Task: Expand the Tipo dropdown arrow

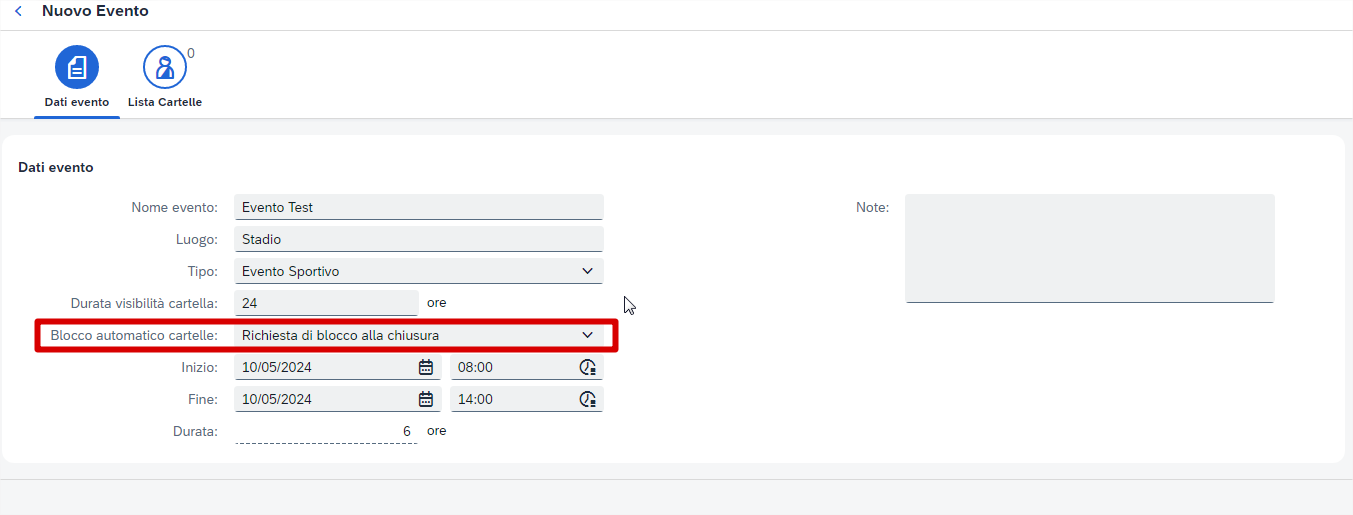Action: (x=587, y=271)
